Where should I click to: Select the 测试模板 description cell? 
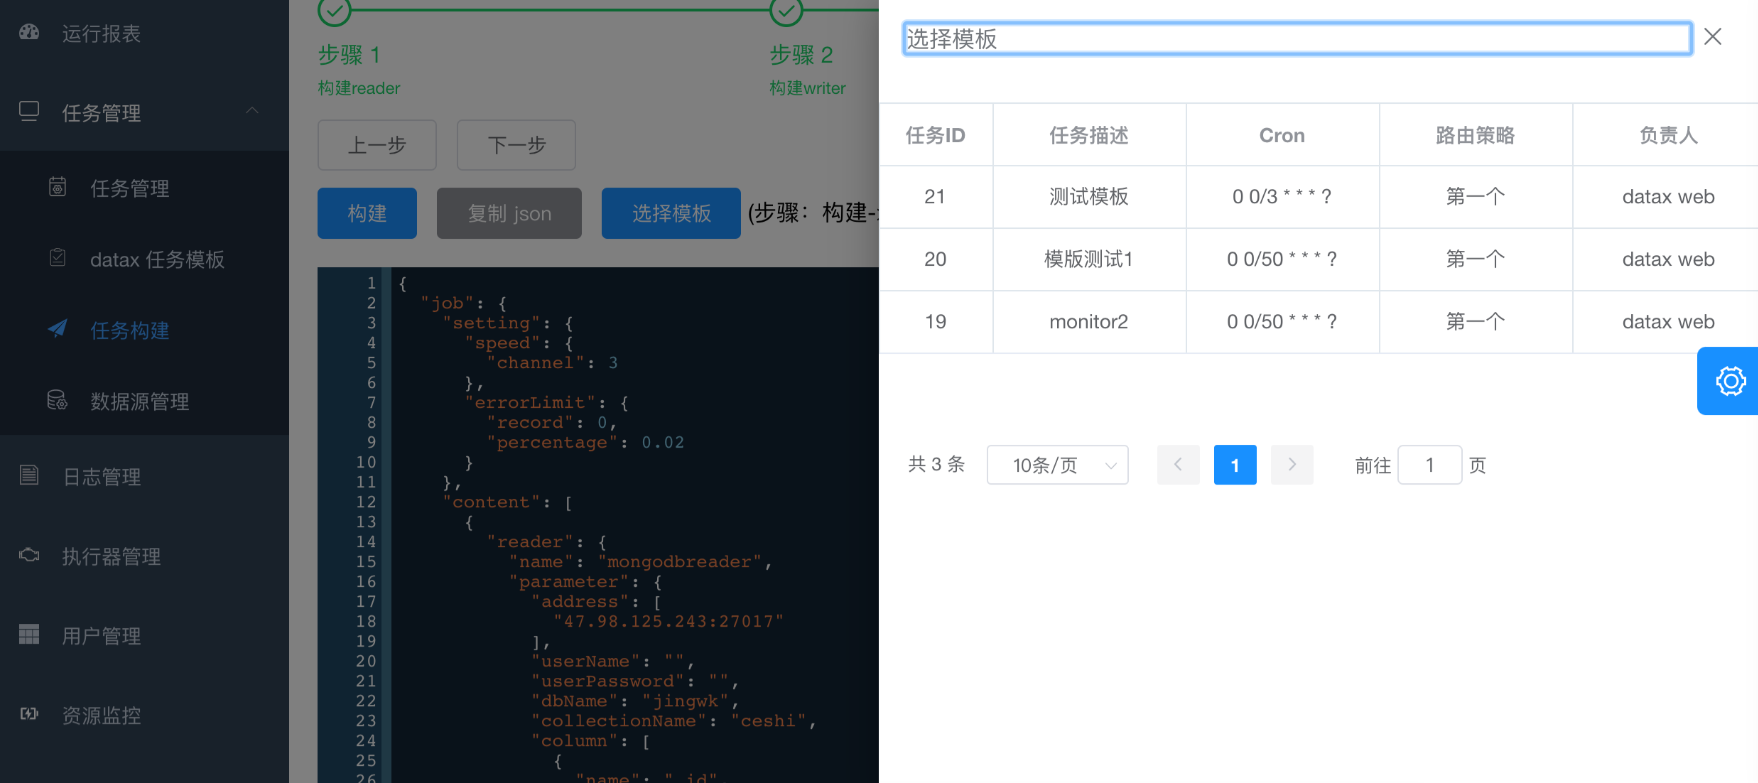click(x=1089, y=197)
